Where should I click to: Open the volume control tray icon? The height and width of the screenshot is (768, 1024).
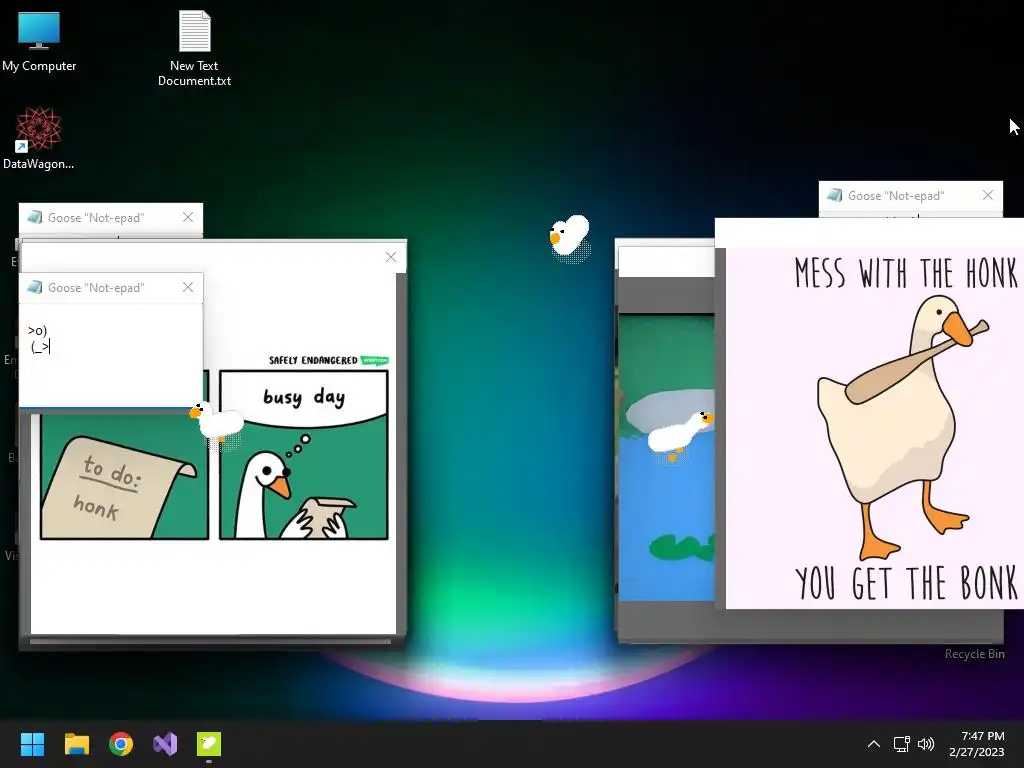pyautogui.click(x=926, y=744)
